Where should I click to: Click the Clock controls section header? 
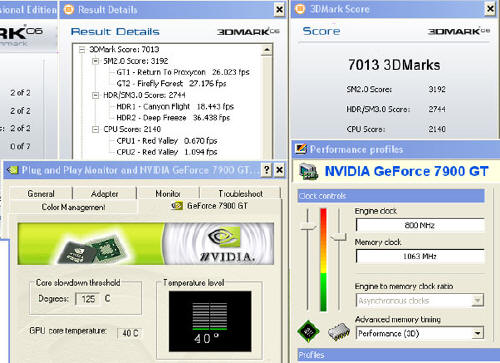391,196
